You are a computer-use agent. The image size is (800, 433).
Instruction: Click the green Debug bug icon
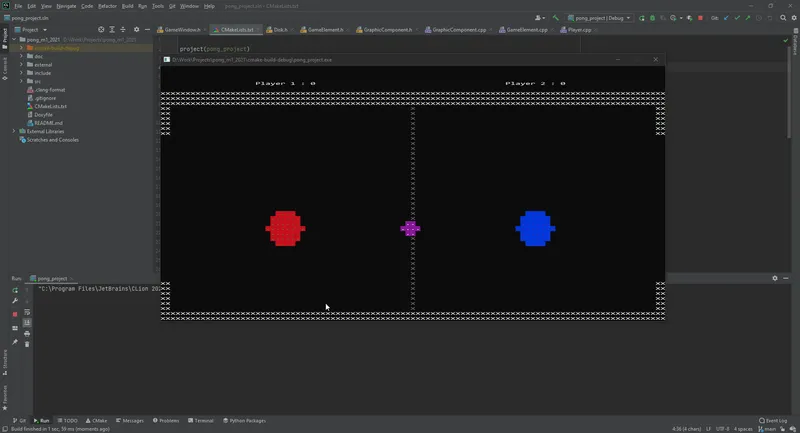coord(652,18)
